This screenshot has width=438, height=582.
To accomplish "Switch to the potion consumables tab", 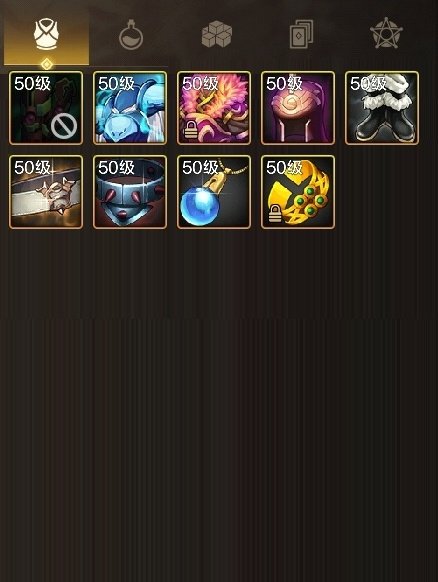I will [x=131, y=35].
